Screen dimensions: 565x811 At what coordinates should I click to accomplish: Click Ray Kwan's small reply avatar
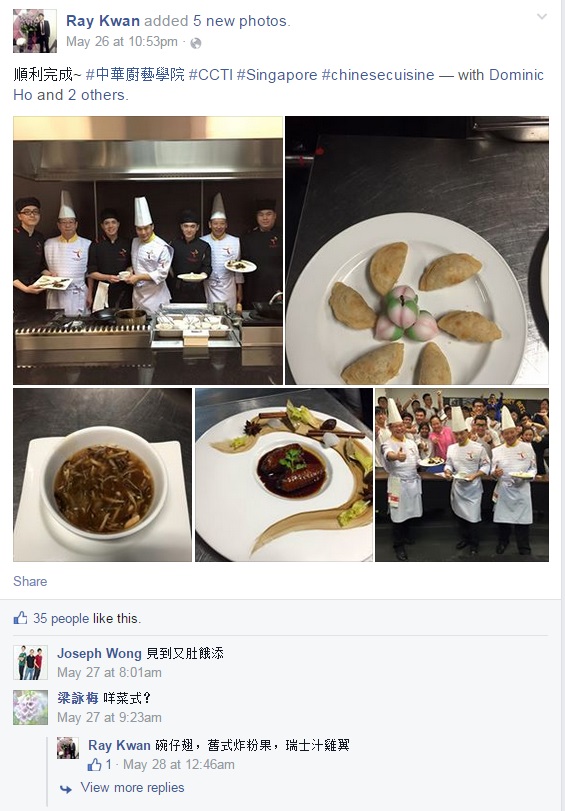[x=68, y=748]
